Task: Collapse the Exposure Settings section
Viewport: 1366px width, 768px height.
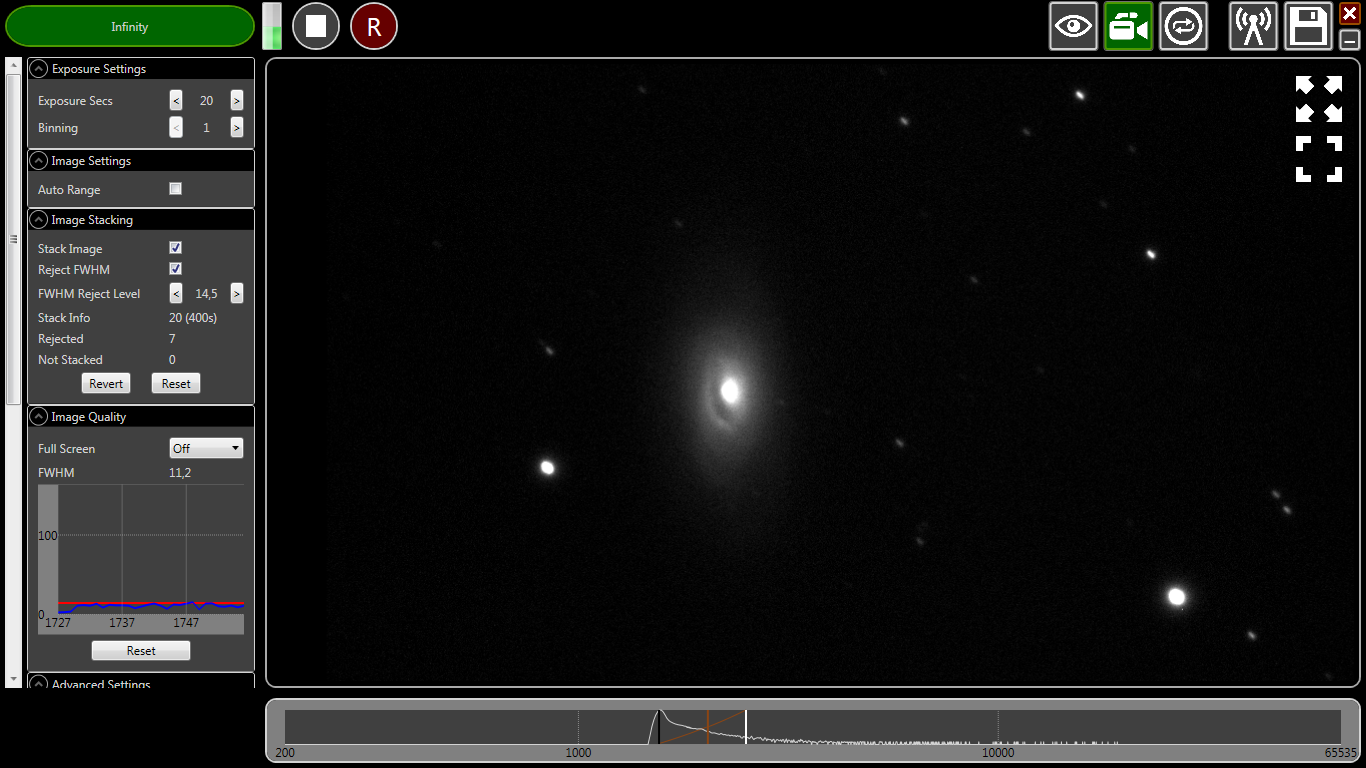Action: point(39,69)
